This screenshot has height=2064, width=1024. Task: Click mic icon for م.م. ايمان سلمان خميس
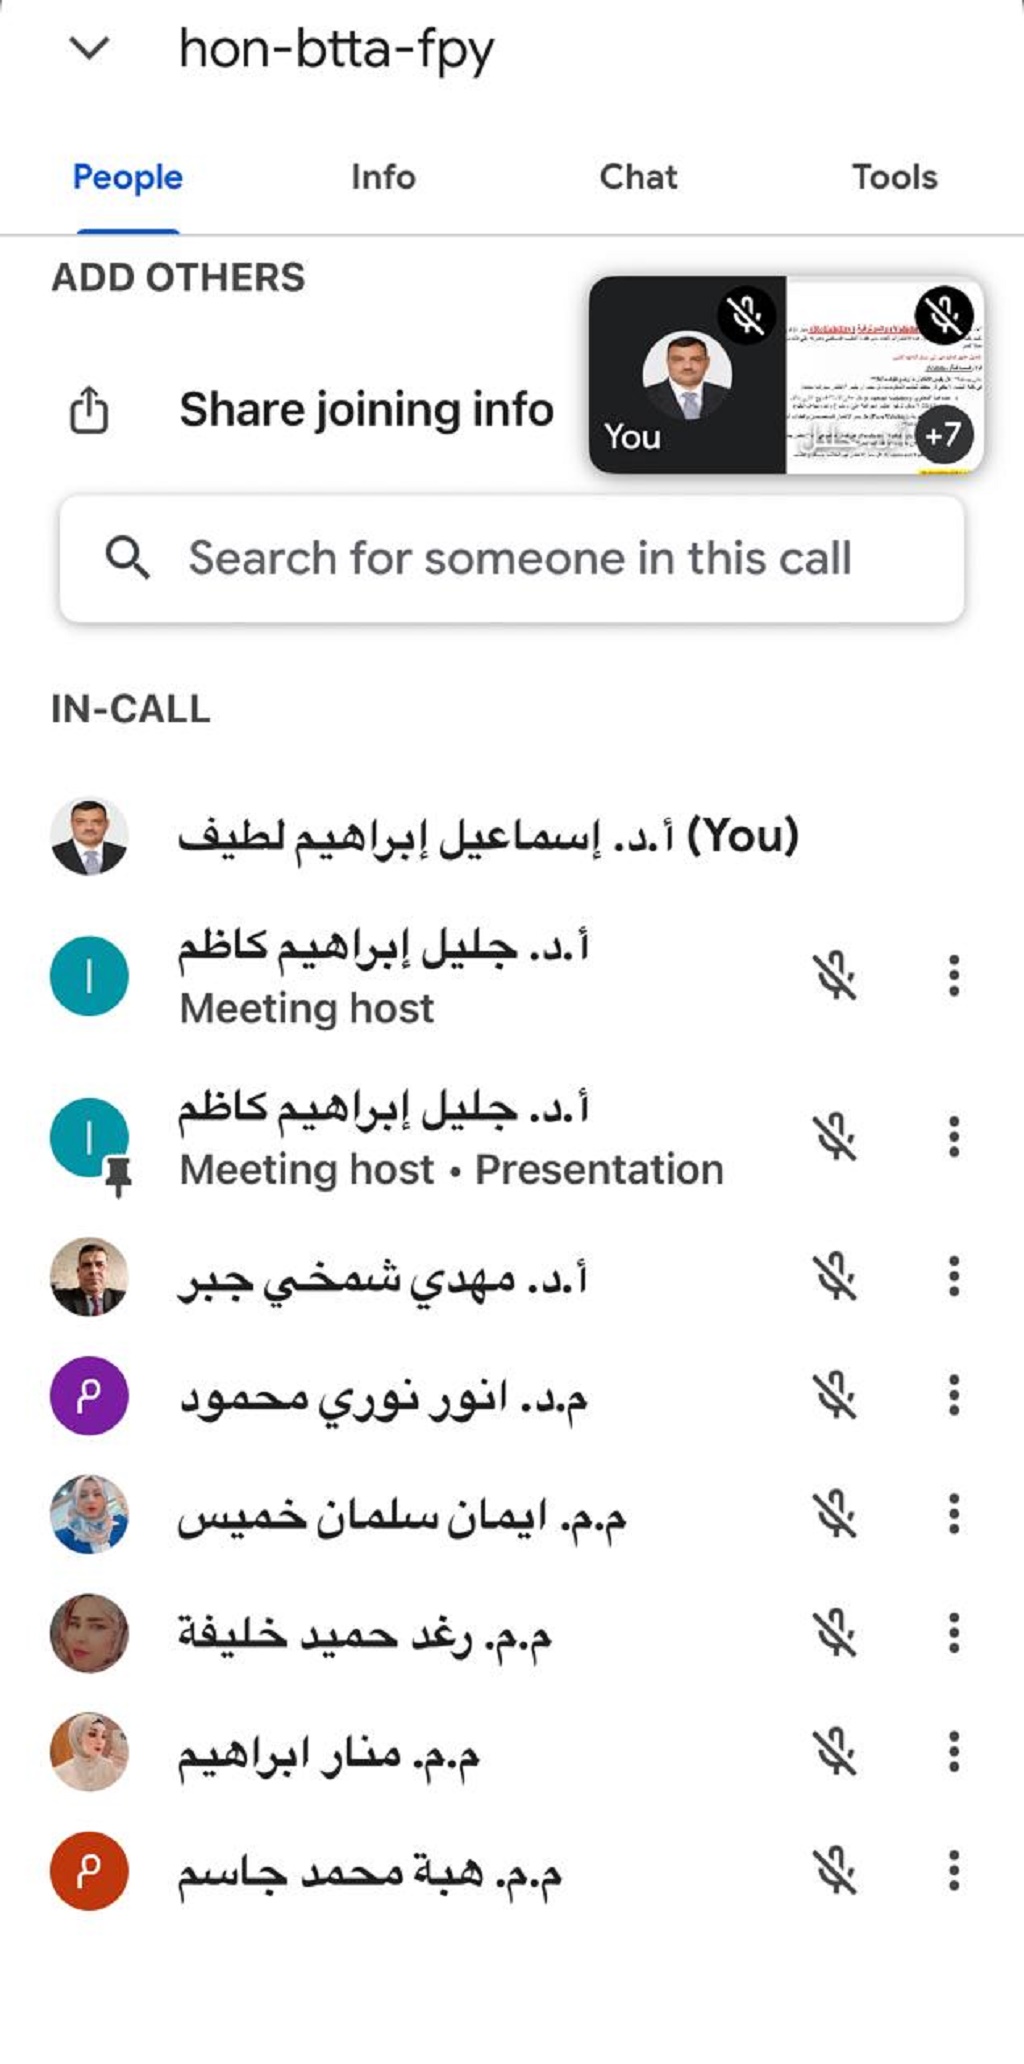(834, 1515)
